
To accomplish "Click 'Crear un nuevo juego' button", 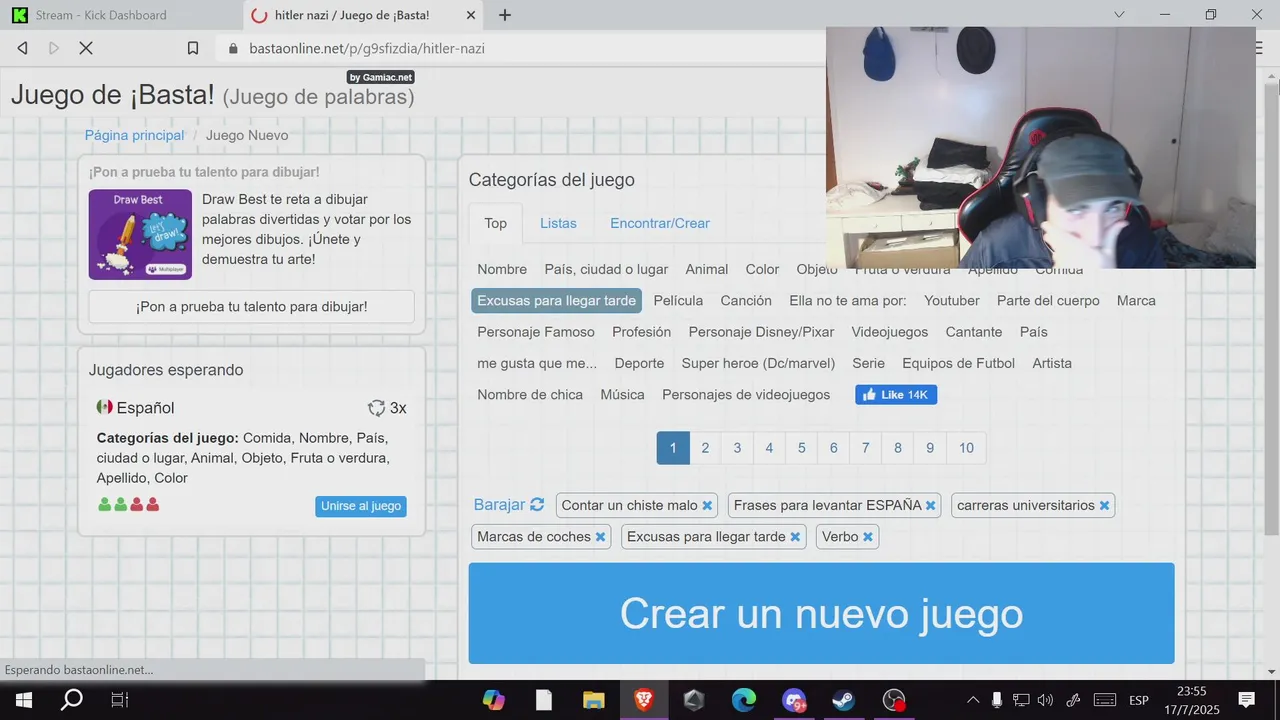I will (821, 613).
